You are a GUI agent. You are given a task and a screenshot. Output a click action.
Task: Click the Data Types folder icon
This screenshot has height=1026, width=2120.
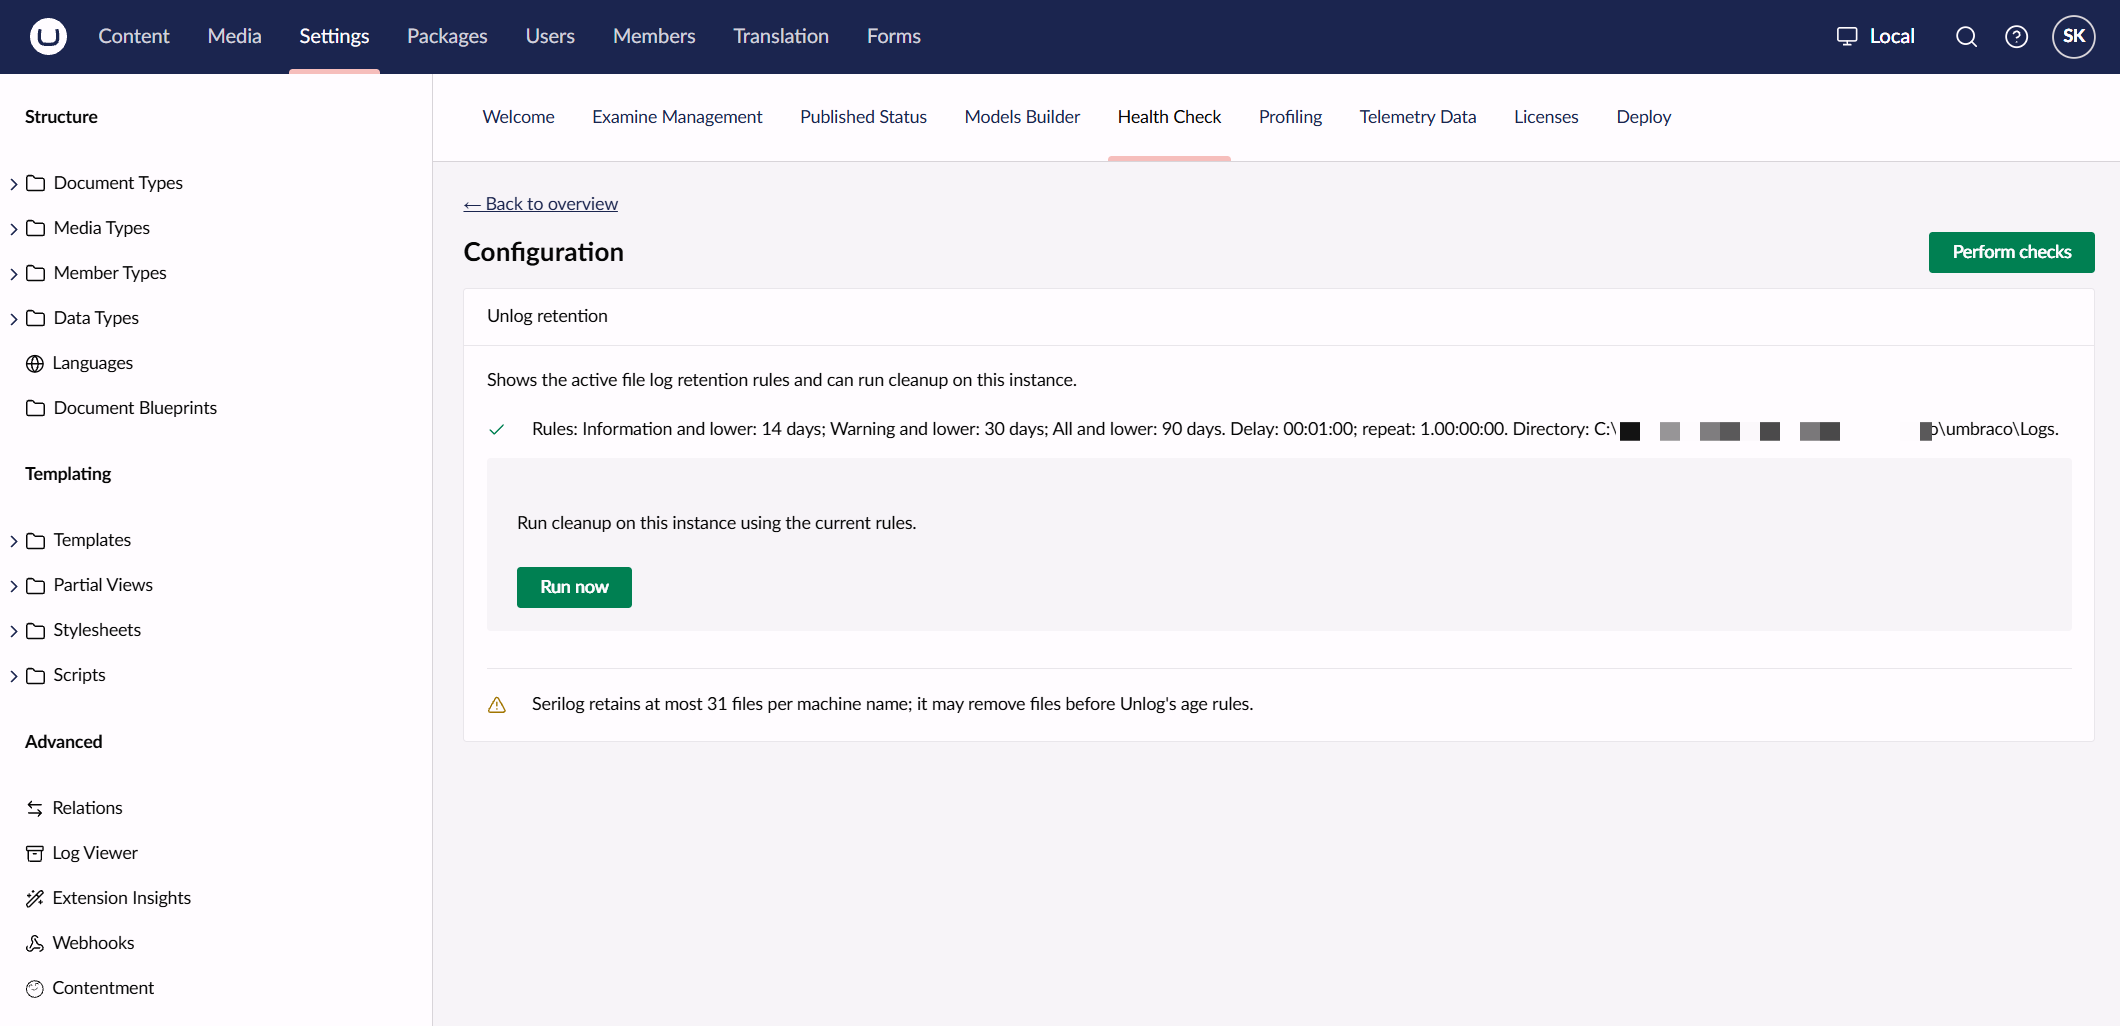[x=36, y=318]
